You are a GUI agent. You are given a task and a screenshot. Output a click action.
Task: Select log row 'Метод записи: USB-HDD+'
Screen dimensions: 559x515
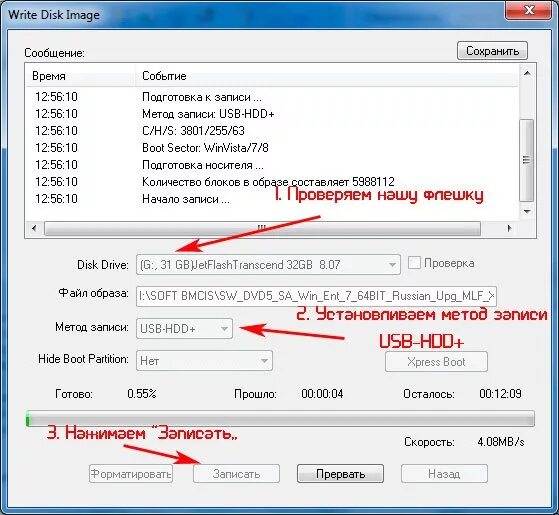(x=272, y=114)
